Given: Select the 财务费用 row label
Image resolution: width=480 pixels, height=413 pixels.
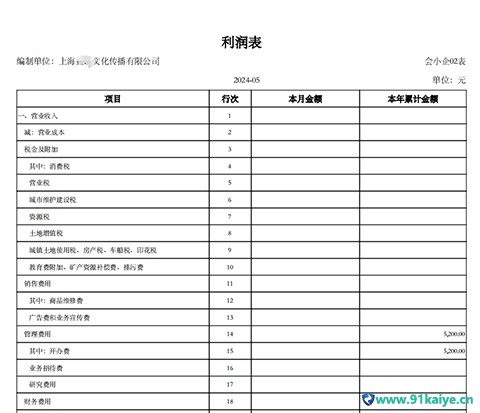Looking at the screenshot, I should click(37, 401).
